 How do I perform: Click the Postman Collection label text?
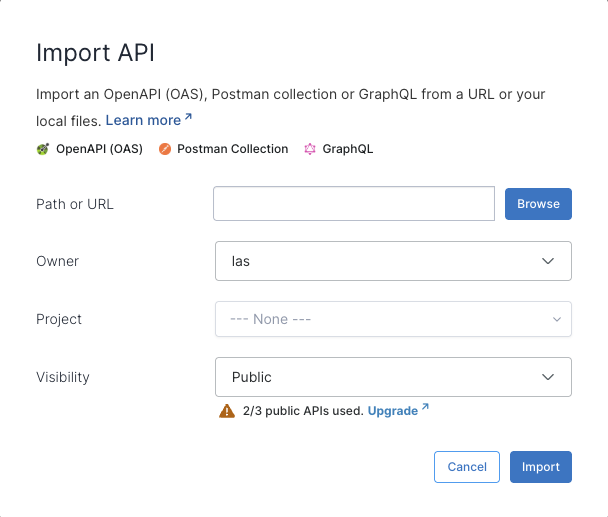coord(233,149)
